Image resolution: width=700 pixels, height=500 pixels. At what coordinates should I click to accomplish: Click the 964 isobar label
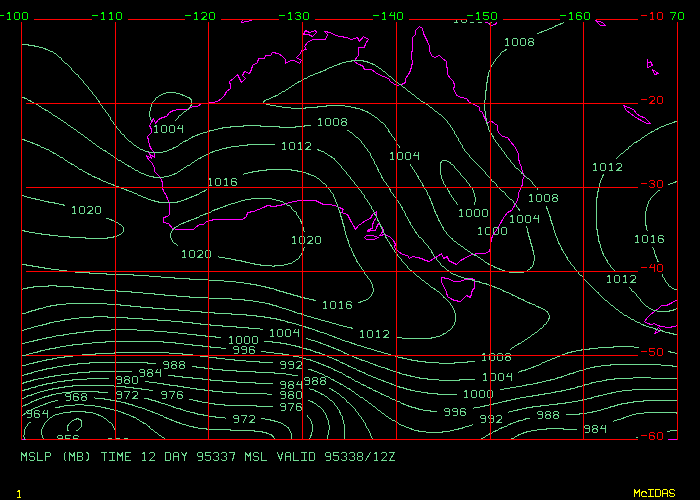tap(37, 414)
